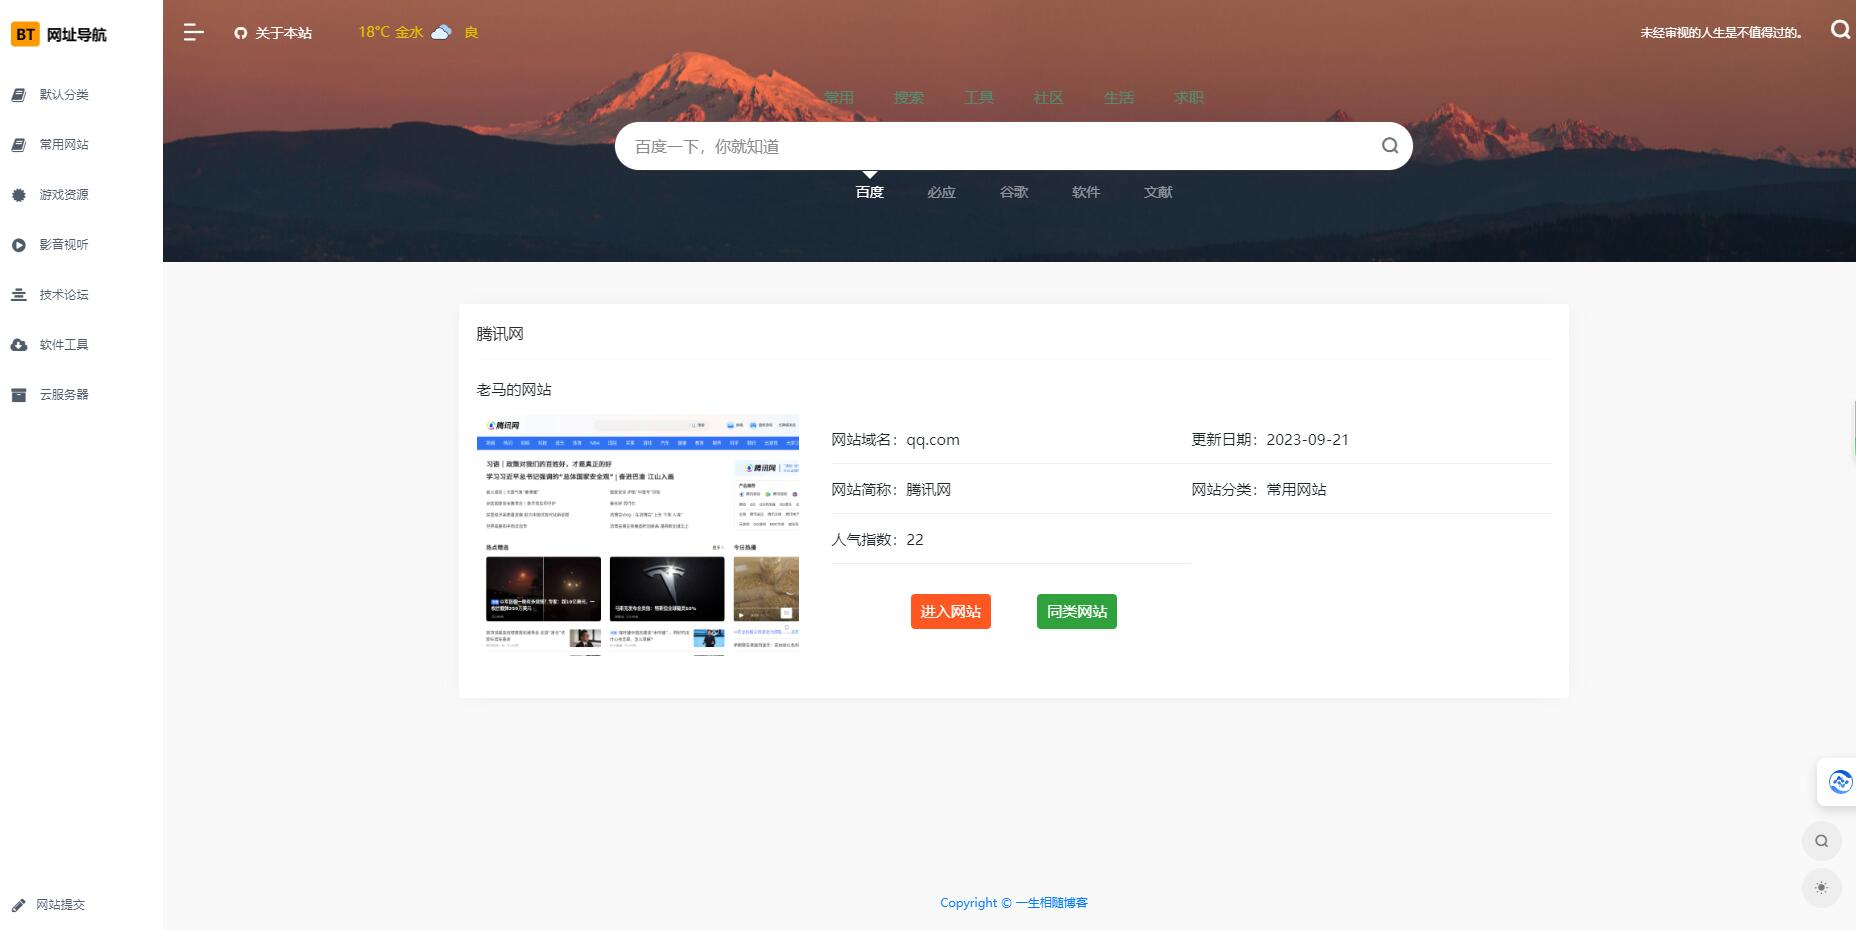Open the floating search icon bottom right
This screenshot has height=930, width=1856.
click(1821, 841)
